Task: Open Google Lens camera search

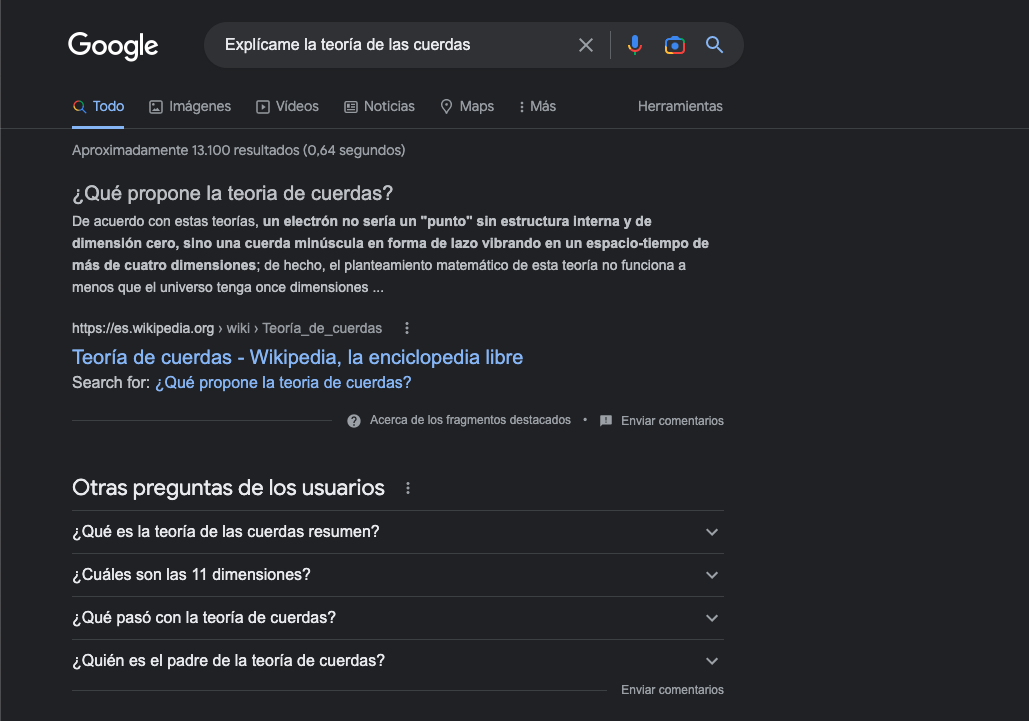Action: click(x=674, y=45)
